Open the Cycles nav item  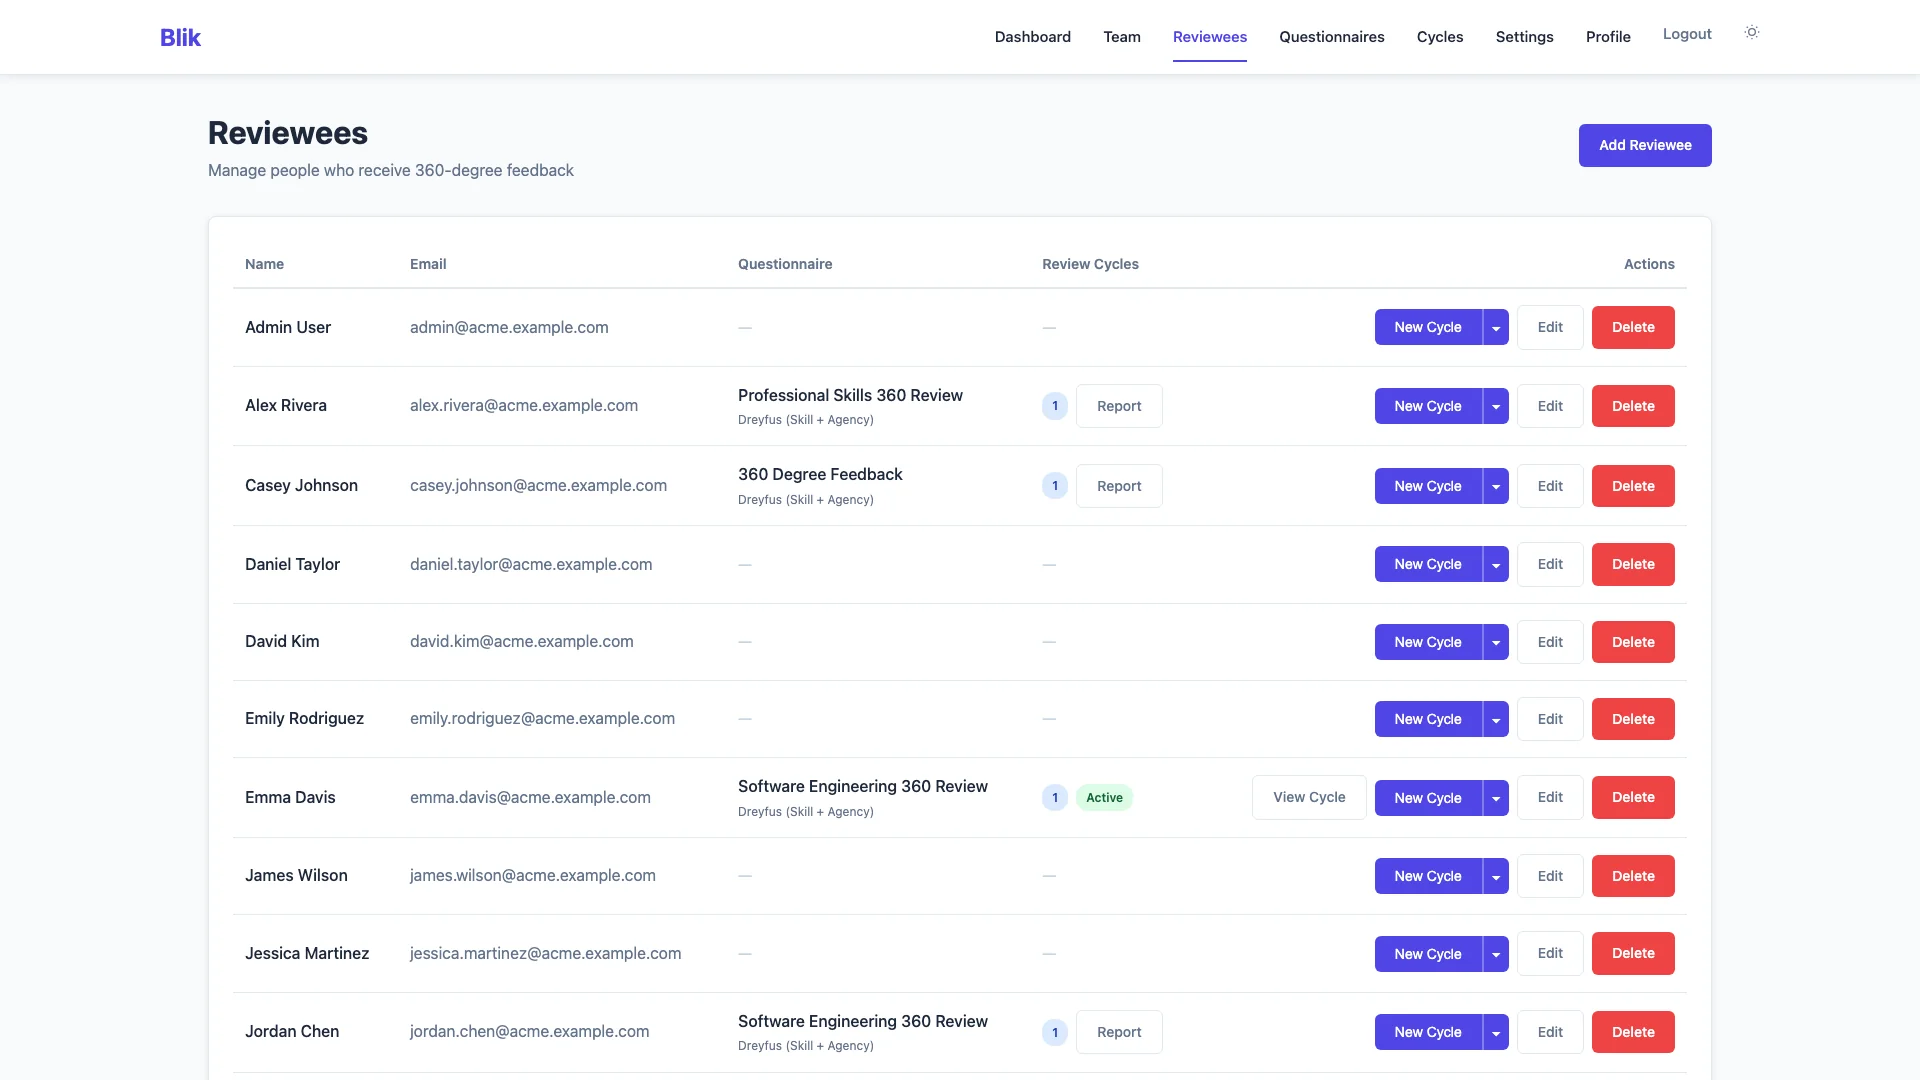point(1440,37)
